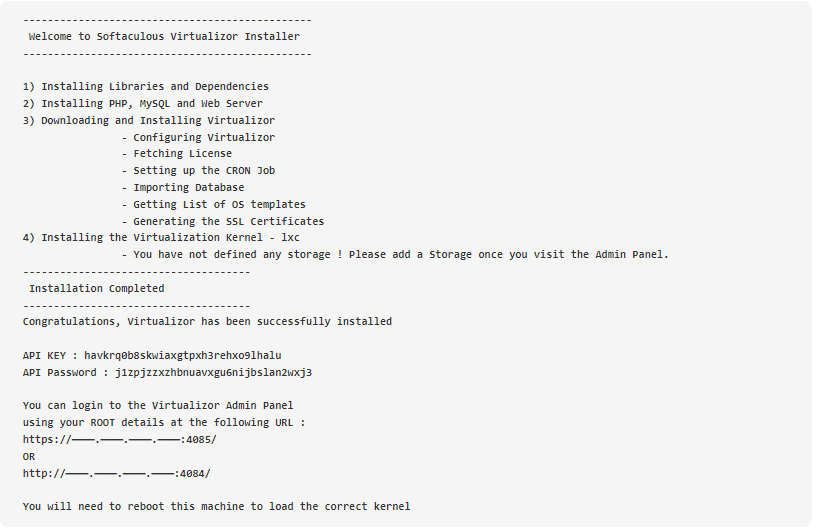The image size is (816, 530).
Task: Click the 'Setting up the CRON Job' line
Action: (198, 171)
